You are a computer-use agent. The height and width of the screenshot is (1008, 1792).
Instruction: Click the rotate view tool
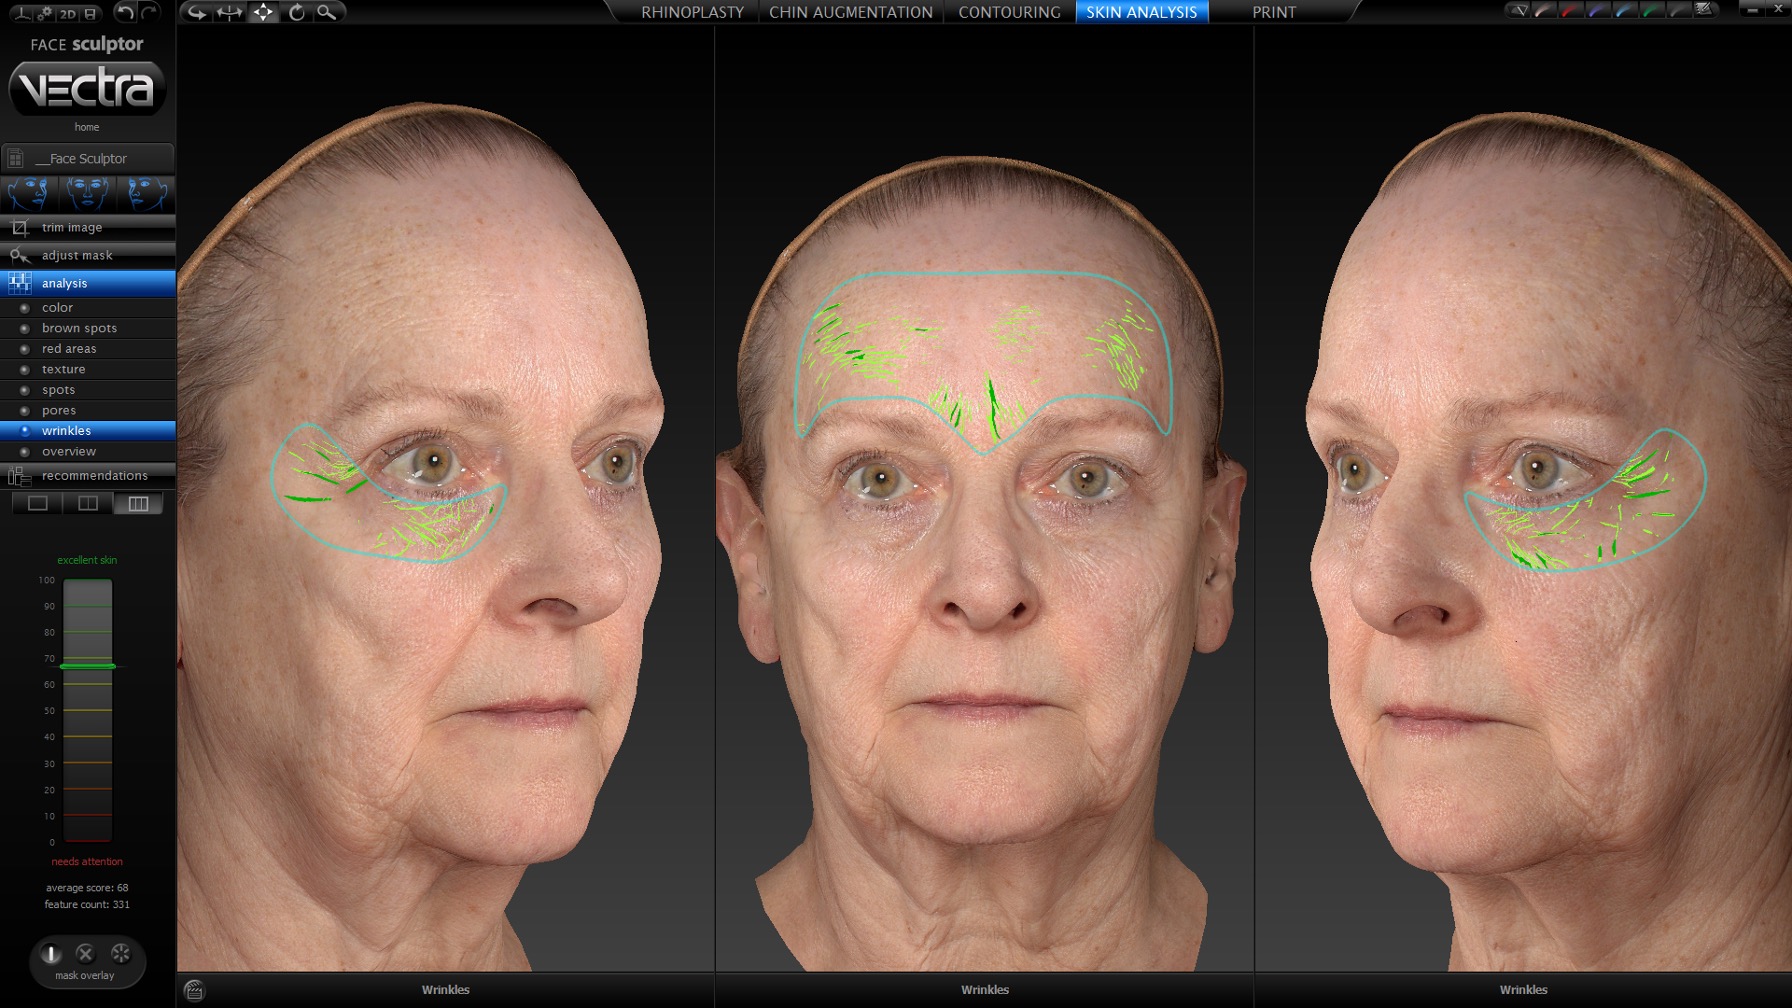pos(296,12)
